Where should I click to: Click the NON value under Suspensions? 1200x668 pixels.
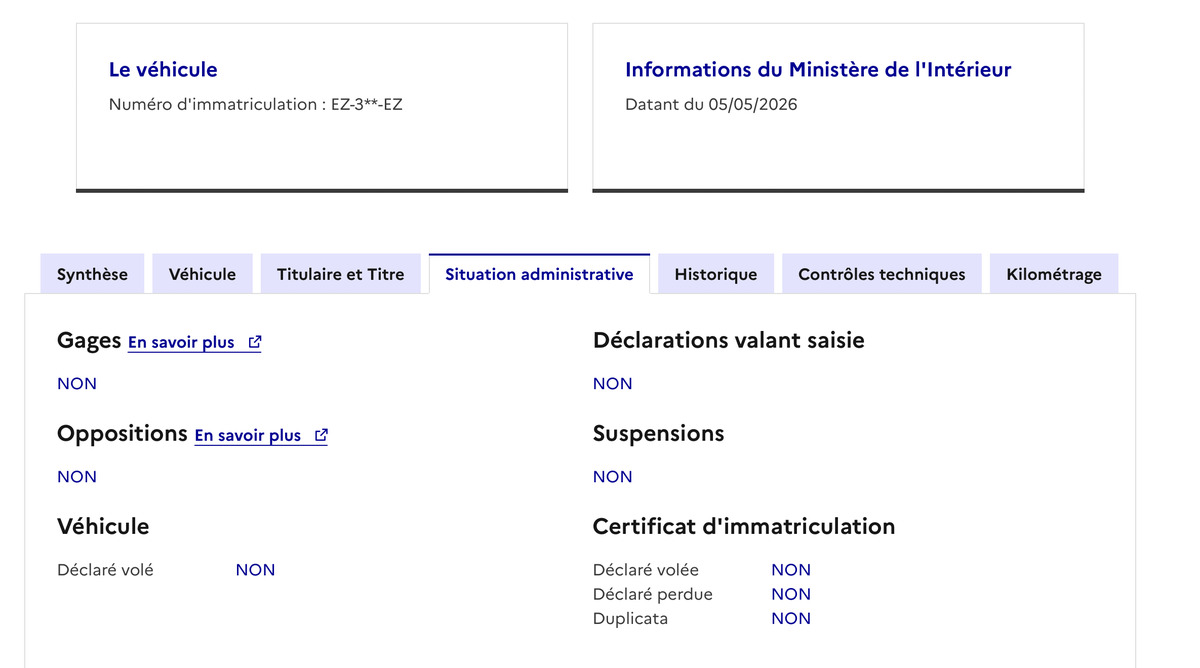tap(613, 477)
